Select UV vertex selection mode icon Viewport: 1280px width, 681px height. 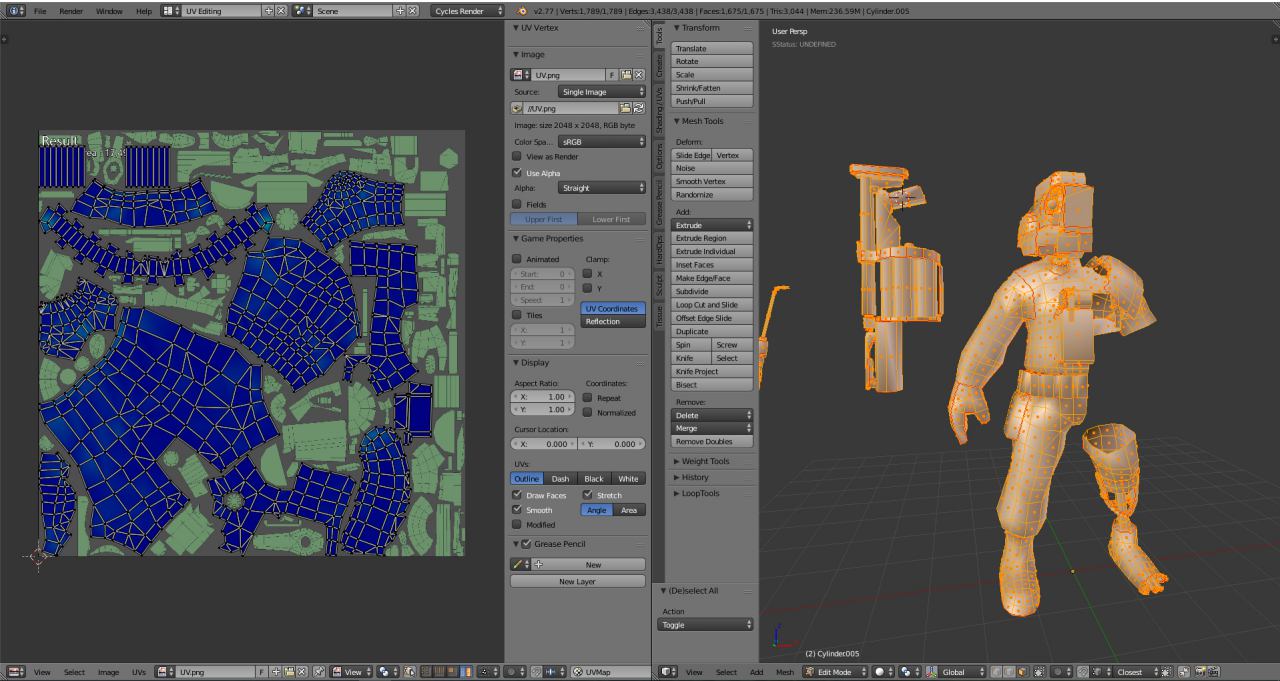[x=425, y=672]
